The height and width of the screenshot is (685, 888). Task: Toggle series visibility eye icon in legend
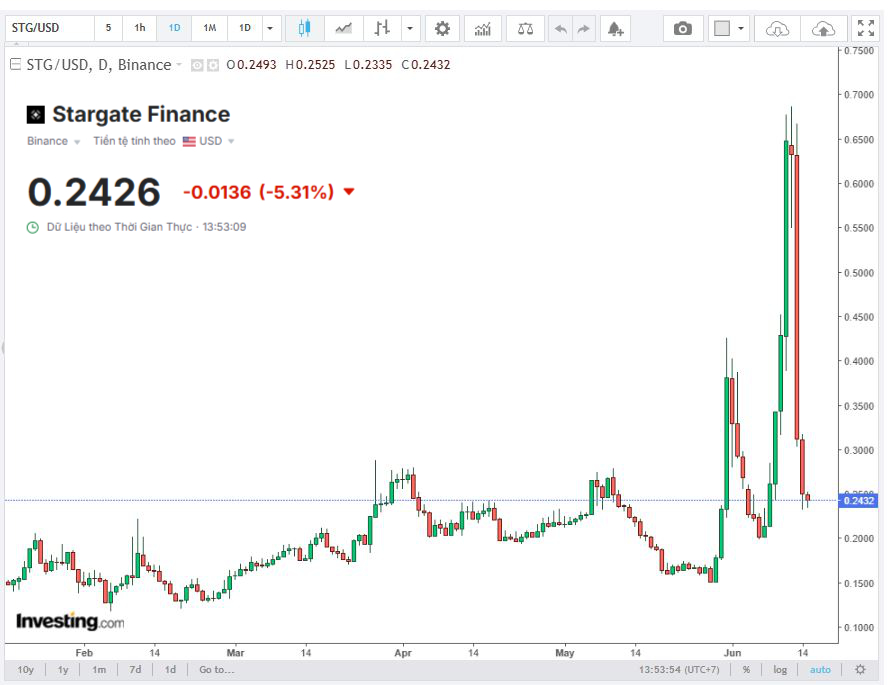tap(197, 65)
